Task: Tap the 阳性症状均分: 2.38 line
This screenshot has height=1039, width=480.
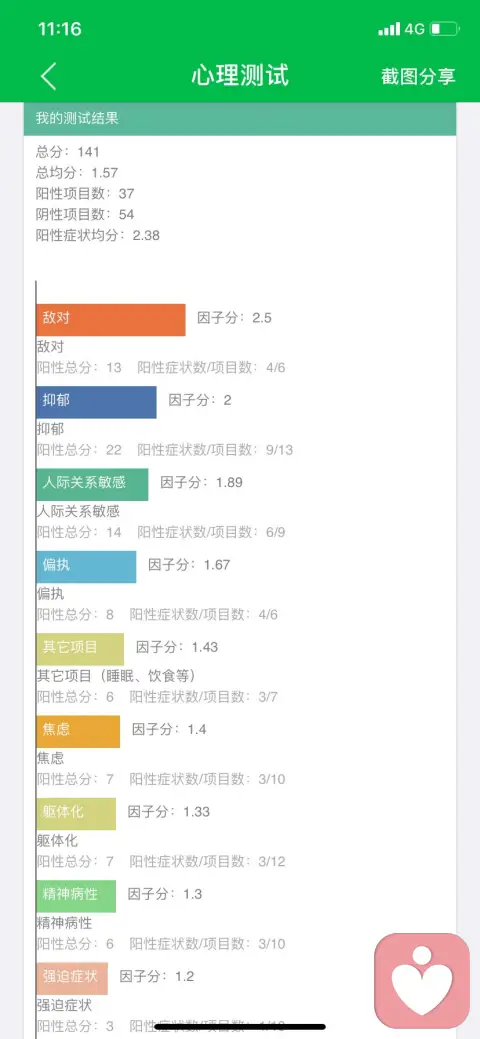Action: (x=97, y=235)
